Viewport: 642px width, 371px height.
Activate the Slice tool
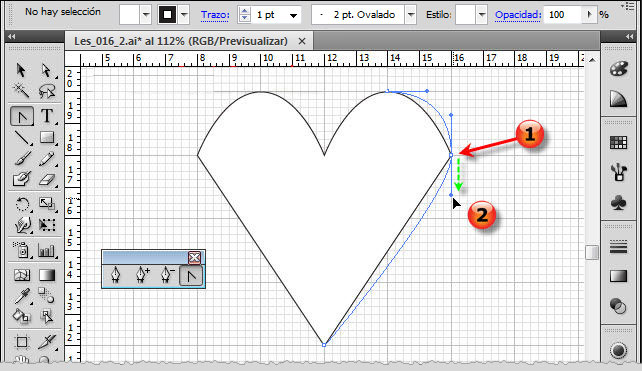pos(47,342)
